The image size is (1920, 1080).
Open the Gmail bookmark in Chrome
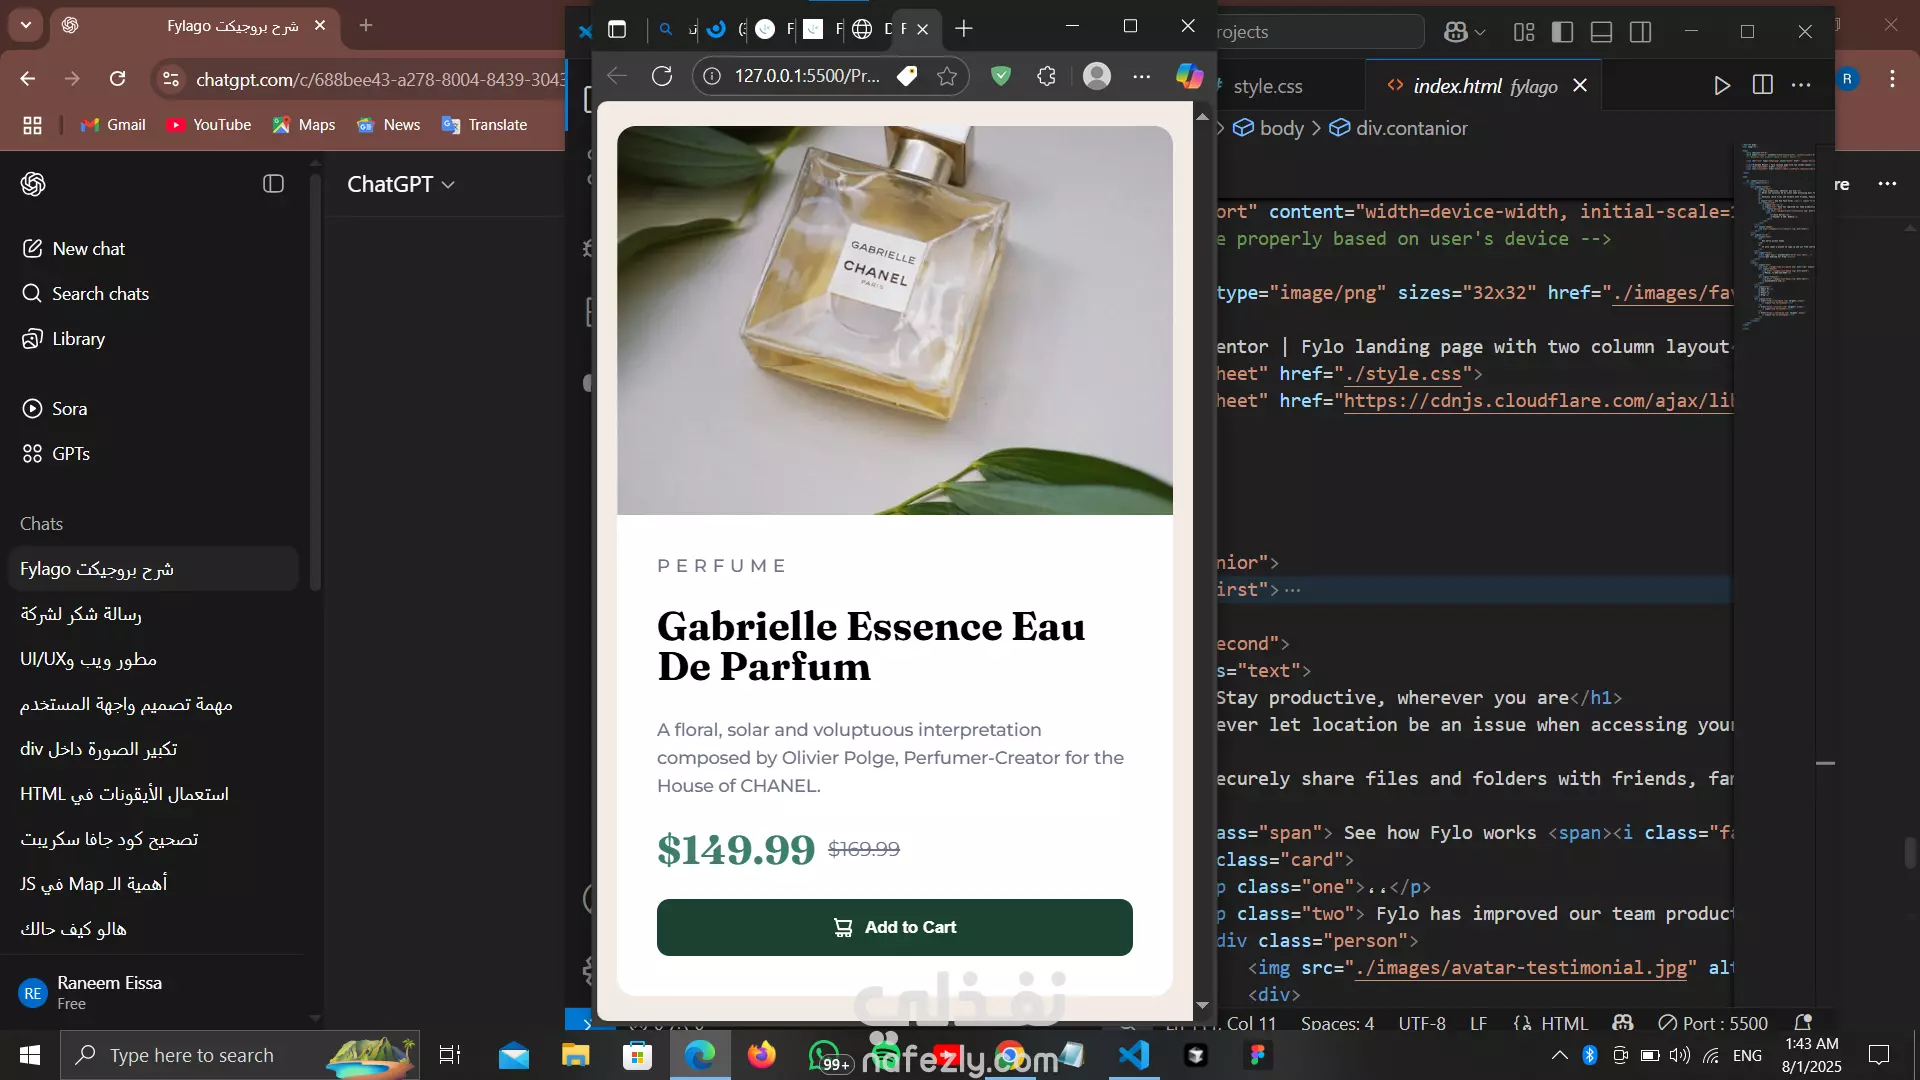113,125
